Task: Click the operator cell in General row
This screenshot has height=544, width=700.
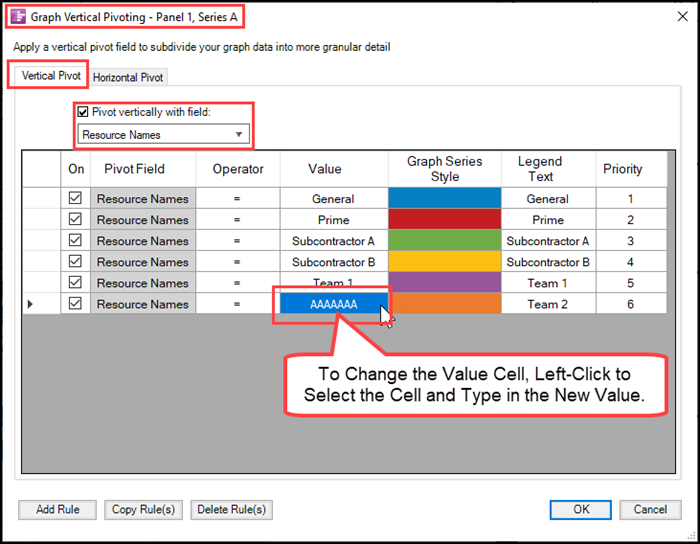Action: [x=238, y=198]
